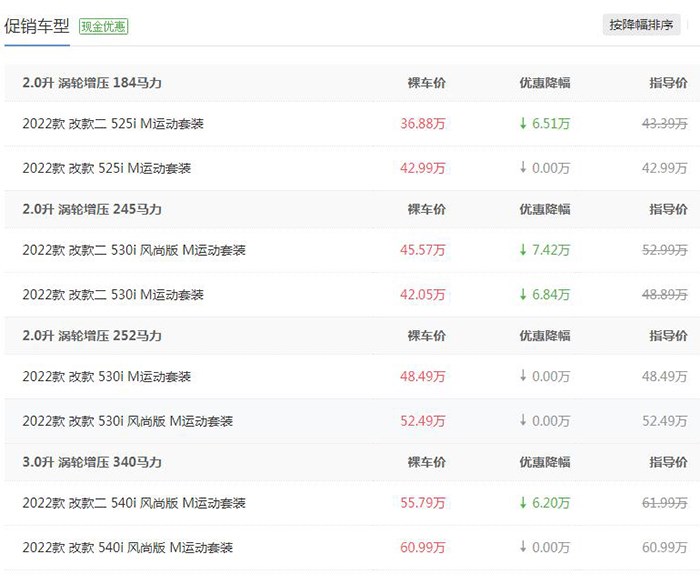Click the 3.0升 涡轮增压 340马力 header

92,462
